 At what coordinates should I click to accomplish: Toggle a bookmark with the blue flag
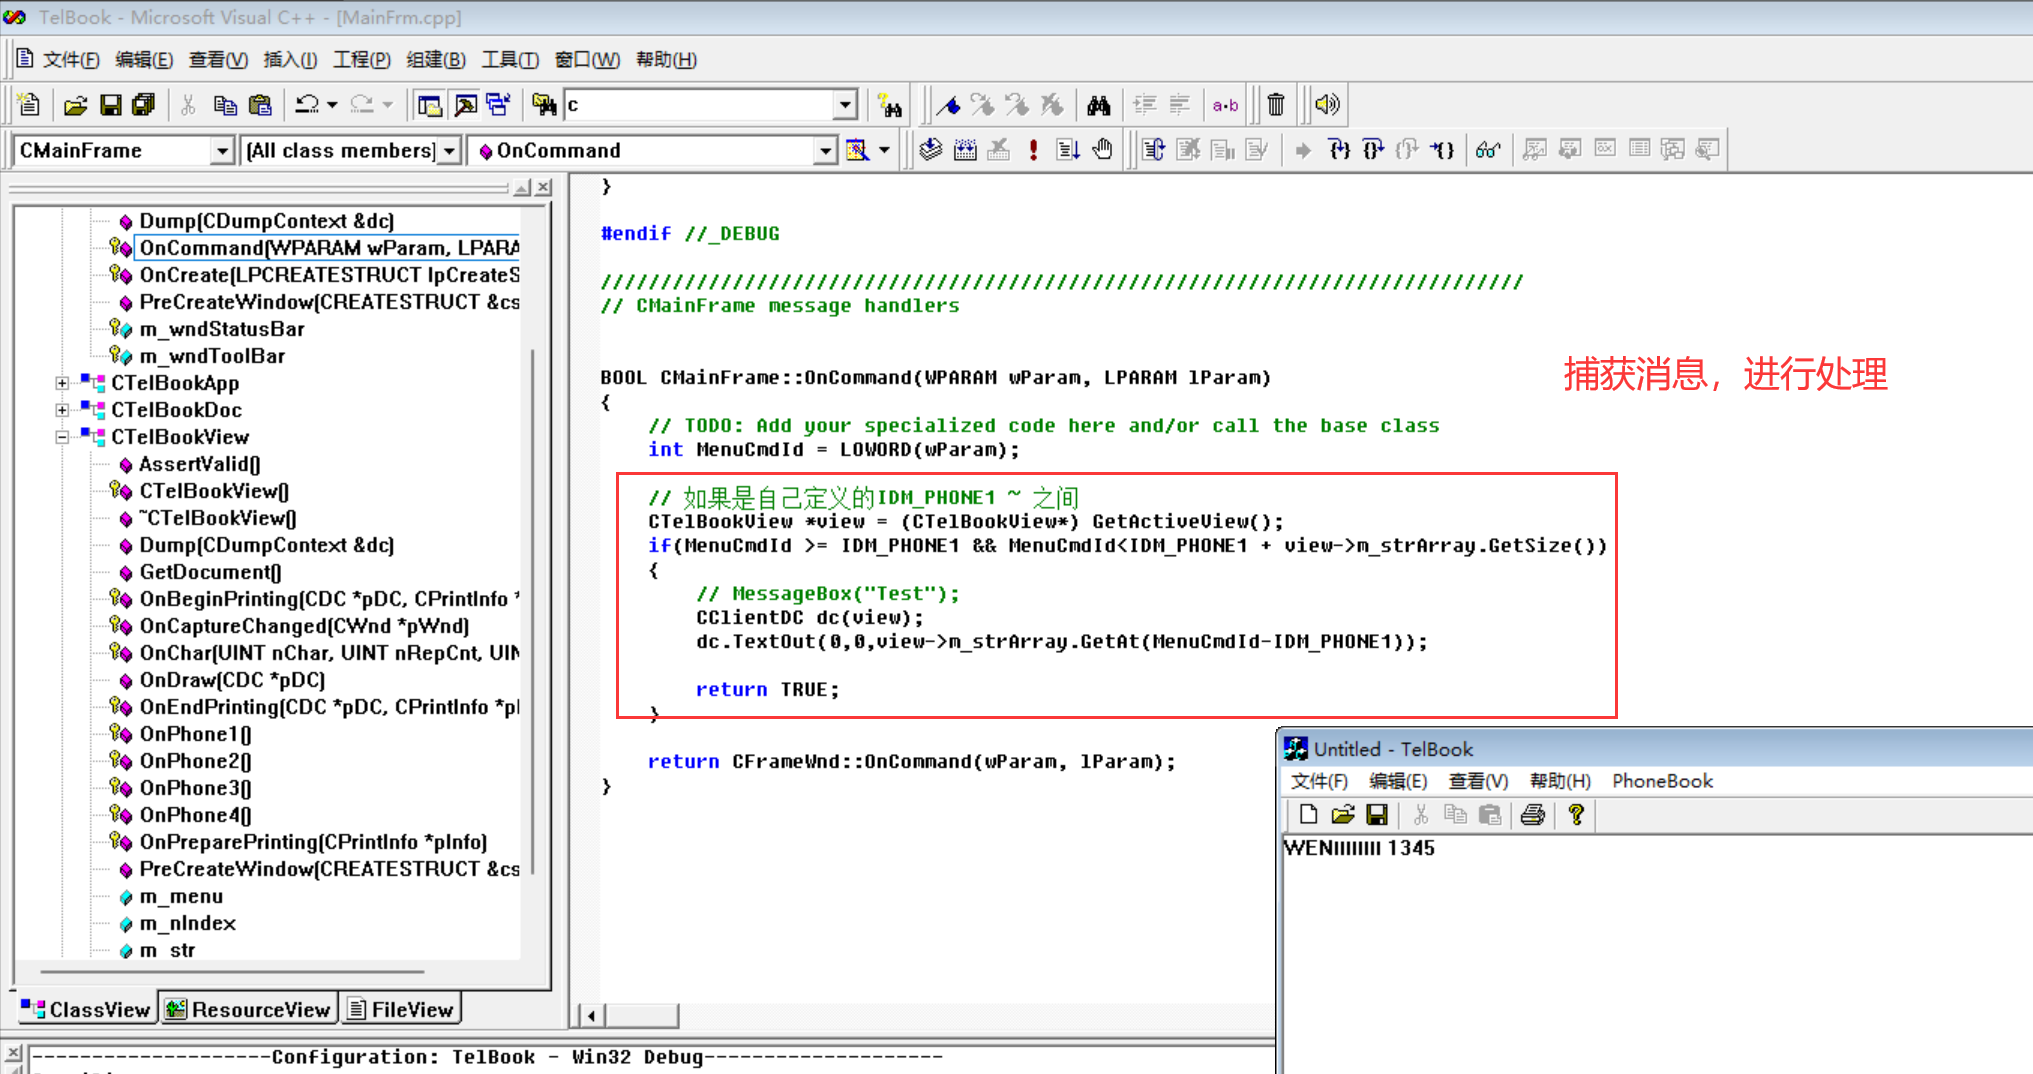tap(948, 105)
